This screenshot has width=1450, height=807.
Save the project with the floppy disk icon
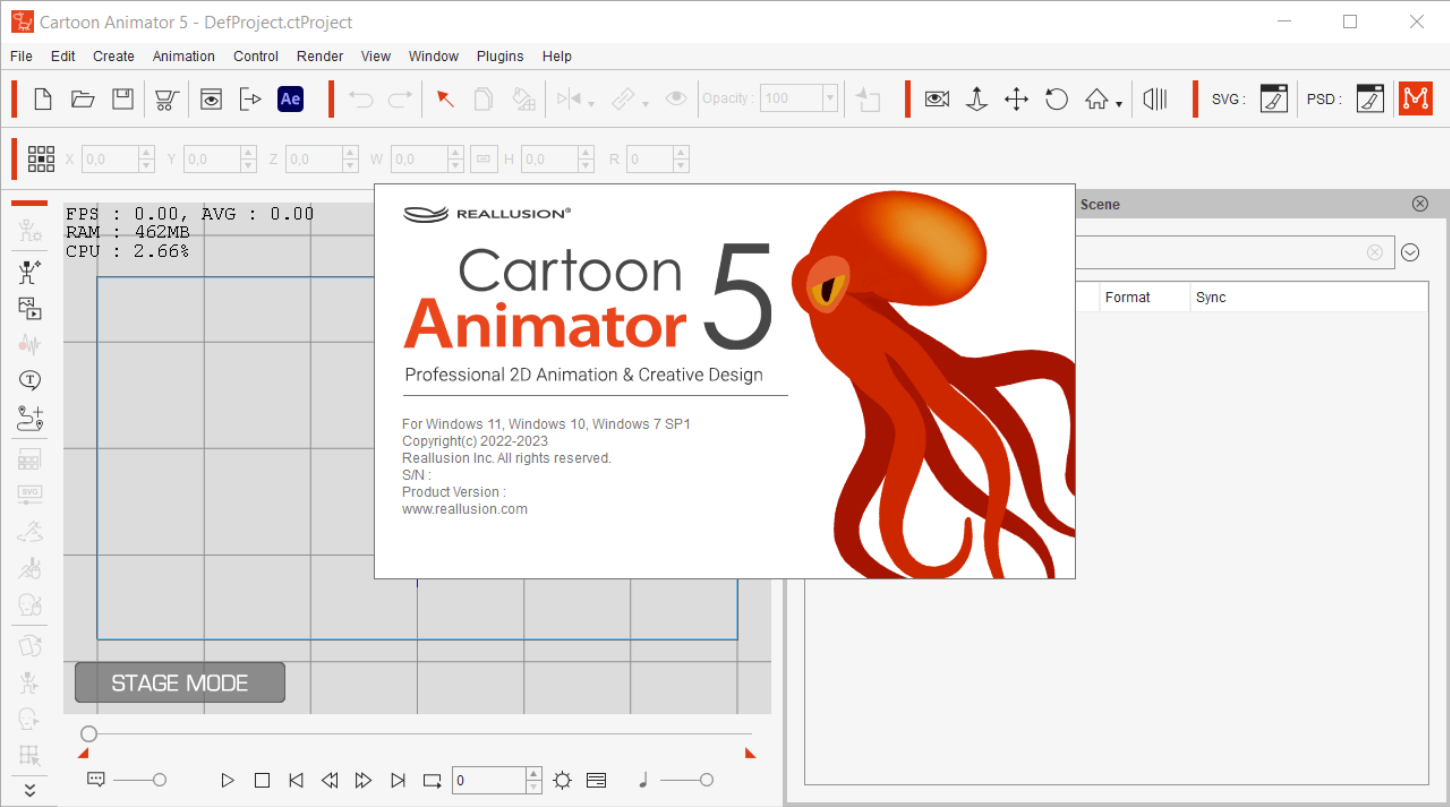tap(122, 99)
